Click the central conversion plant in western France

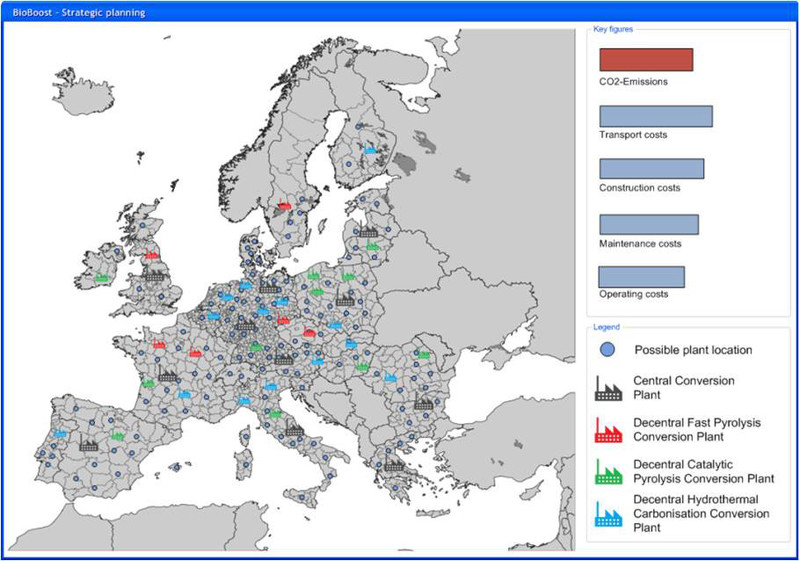[x=167, y=375]
